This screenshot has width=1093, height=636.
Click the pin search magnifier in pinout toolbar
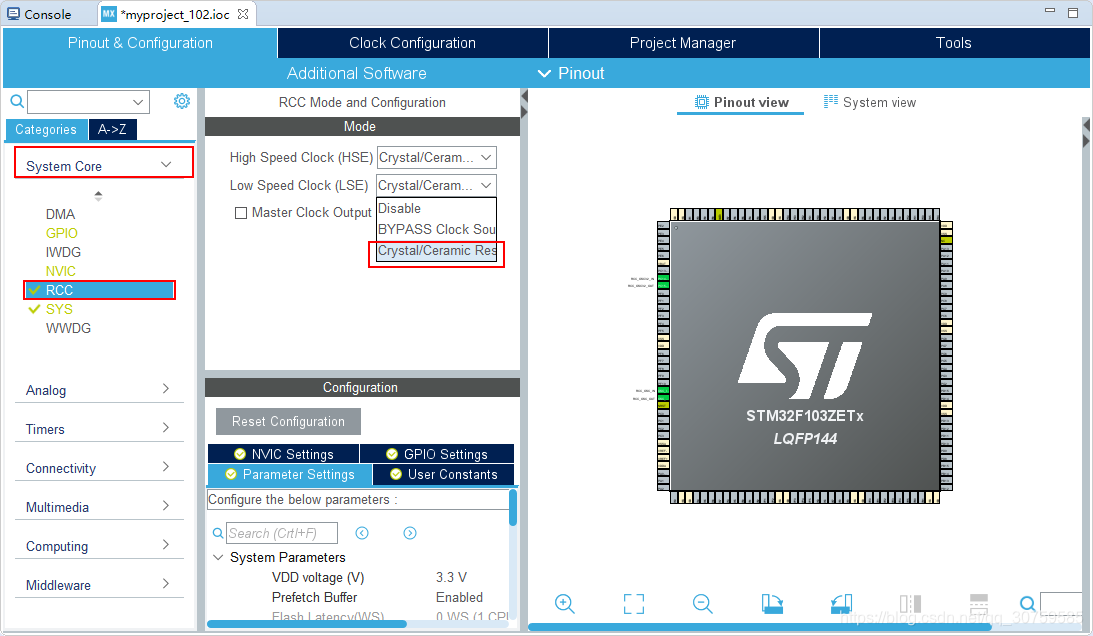[1027, 603]
